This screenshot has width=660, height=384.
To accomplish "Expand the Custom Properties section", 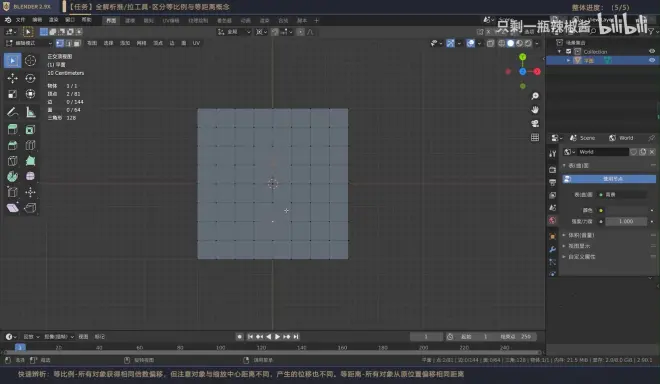I will 581,256.
